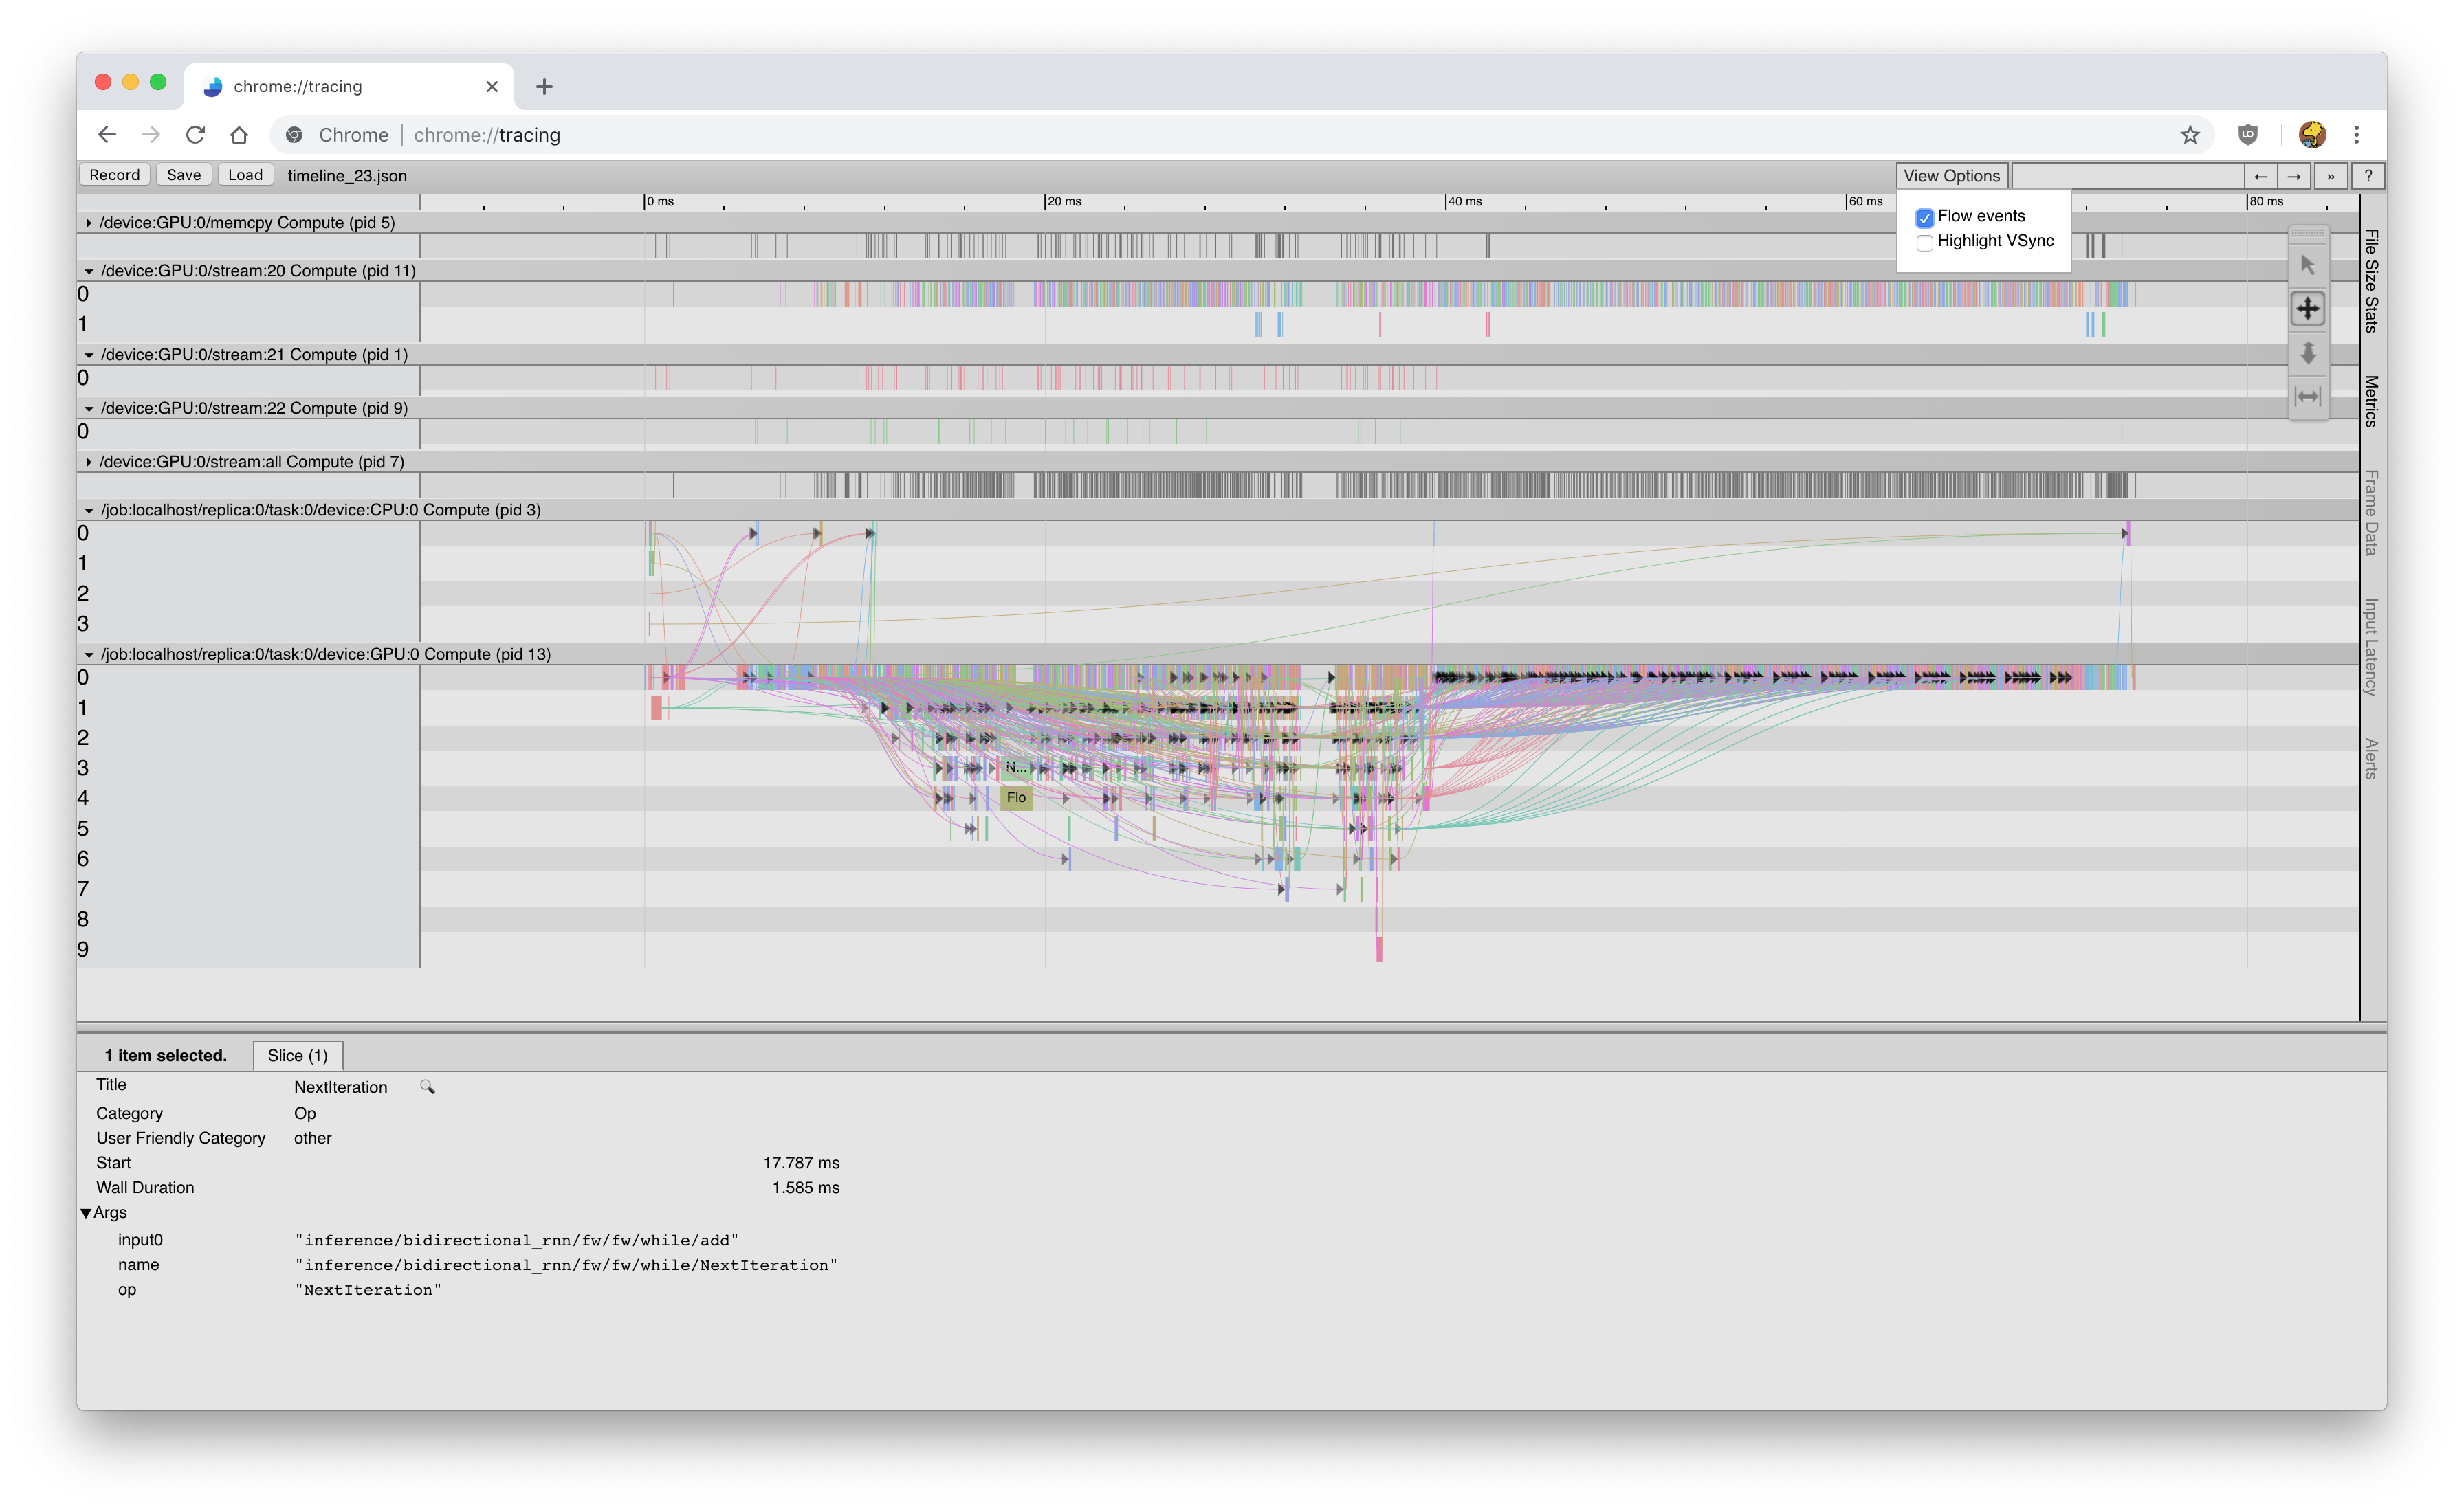This screenshot has width=2464, height=1512.
Task: Select the timing measurement tool
Action: tap(2307, 397)
